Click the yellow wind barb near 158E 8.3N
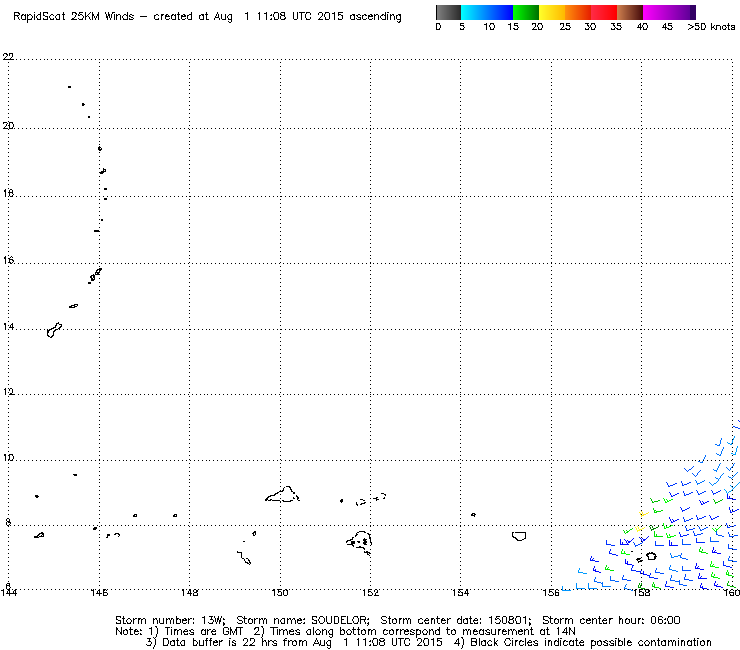The width and height of the screenshot is (740, 650). (x=644, y=513)
